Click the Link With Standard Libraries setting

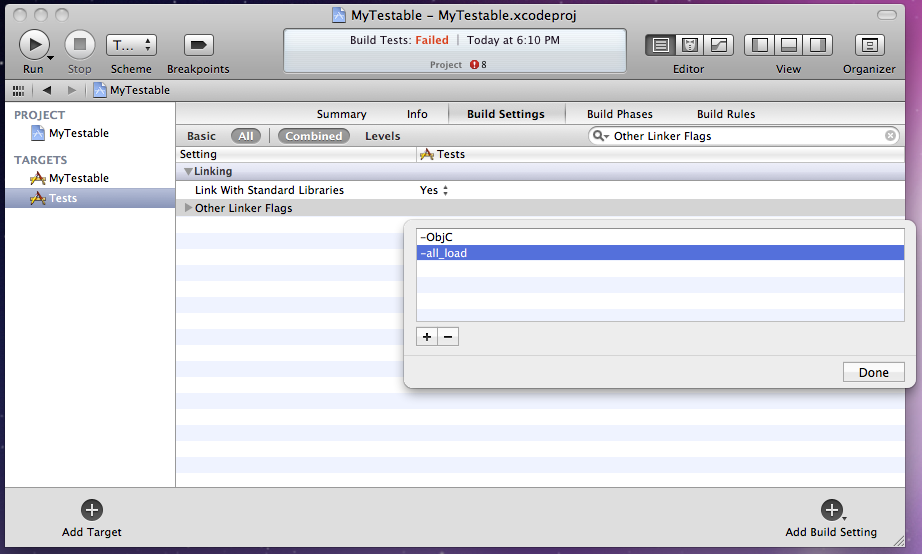pos(269,190)
